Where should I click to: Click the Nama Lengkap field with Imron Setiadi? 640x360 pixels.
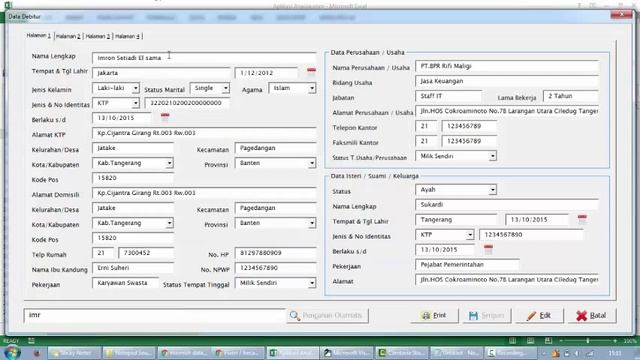pyautogui.click(x=204, y=58)
